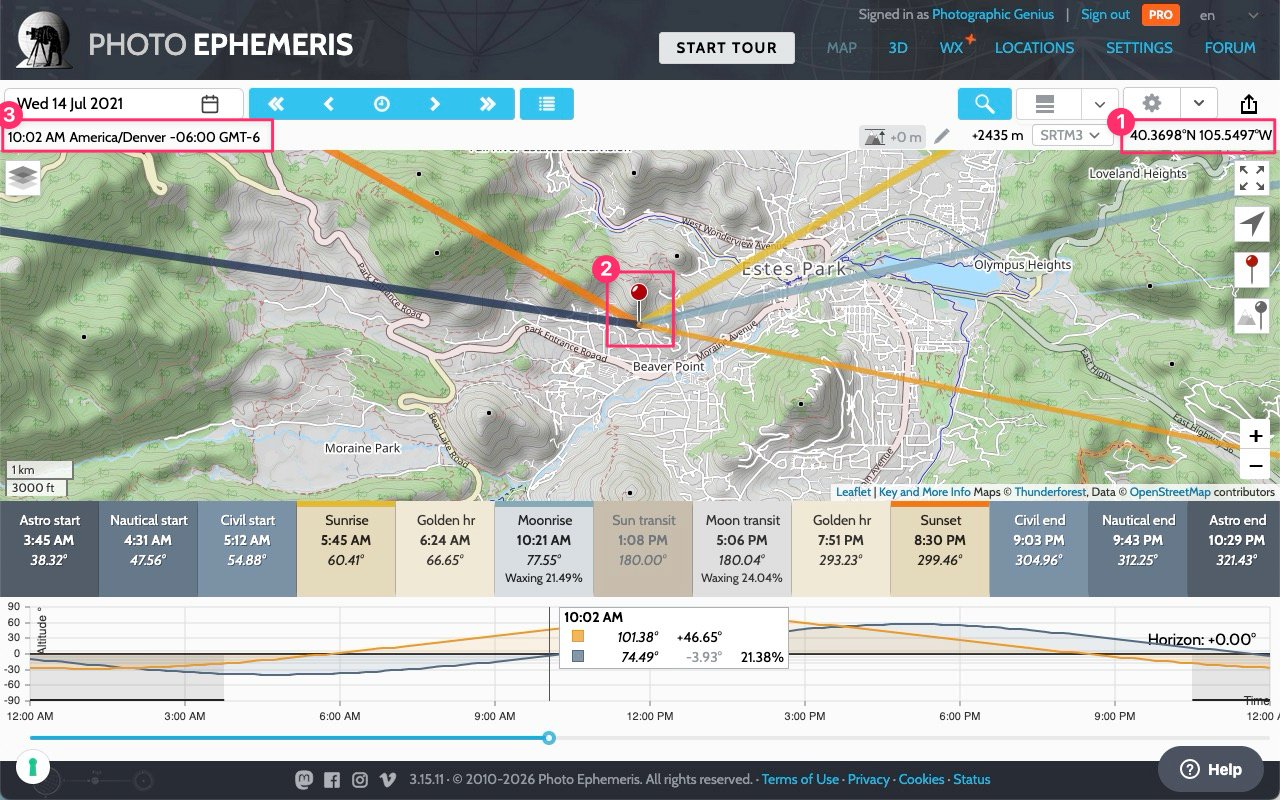Viewport: 1280px width, 800px height.
Task: Open the Leaflet attribution link
Action: (x=853, y=492)
